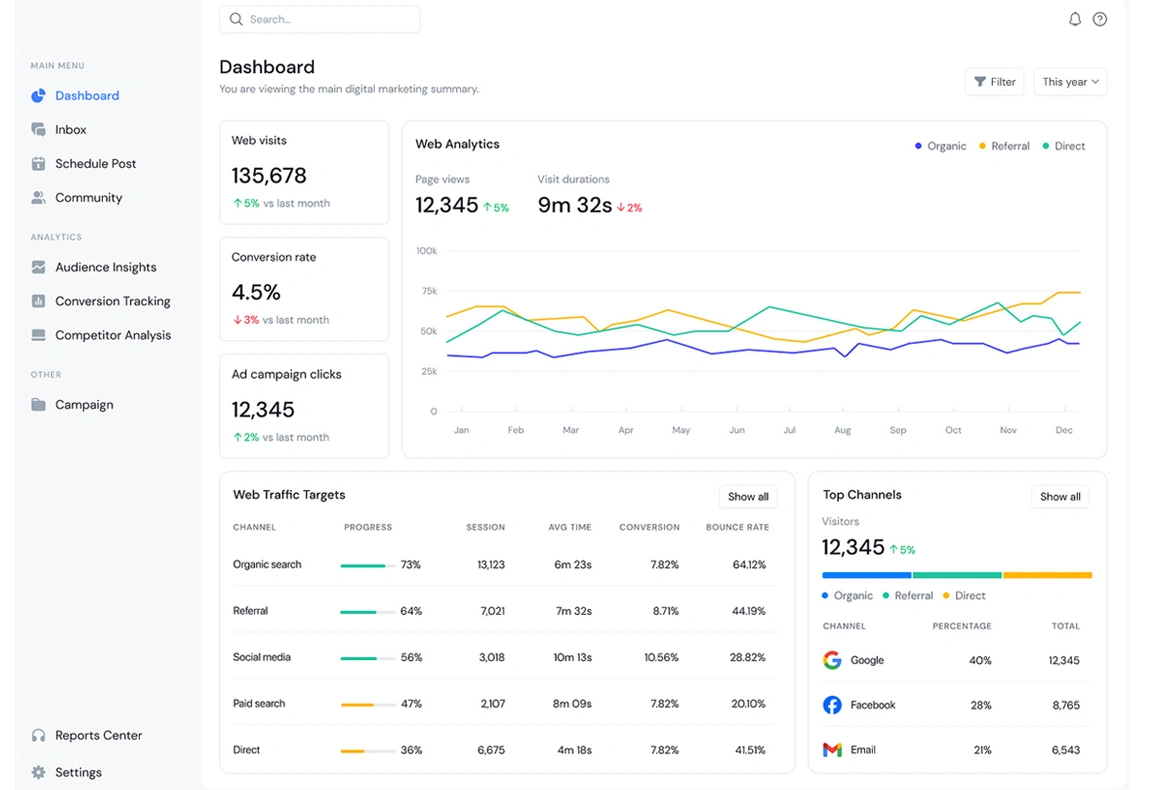Click Show all in Top Channels

coord(1059,496)
